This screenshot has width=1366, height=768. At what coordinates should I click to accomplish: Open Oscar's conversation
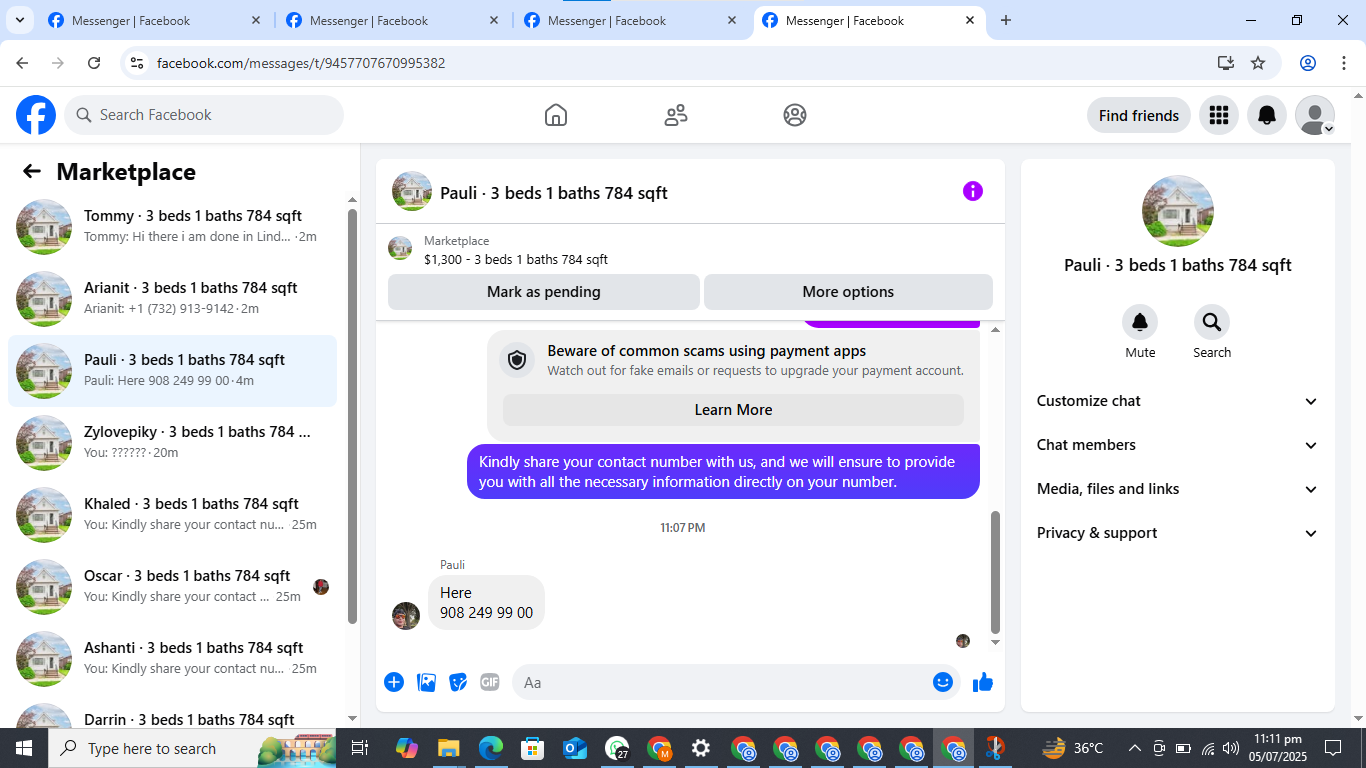click(x=173, y=586)
